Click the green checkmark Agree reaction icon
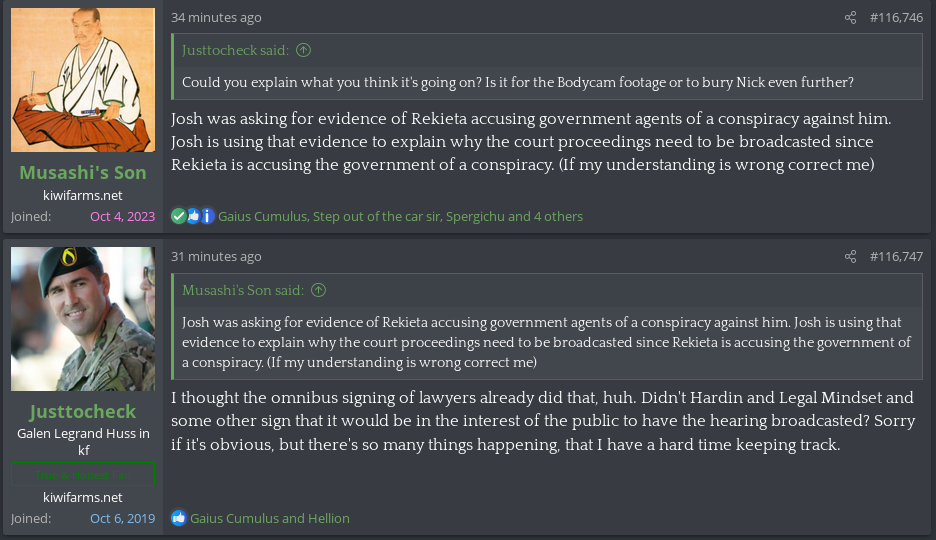936x540 pixels. (178, 216)
